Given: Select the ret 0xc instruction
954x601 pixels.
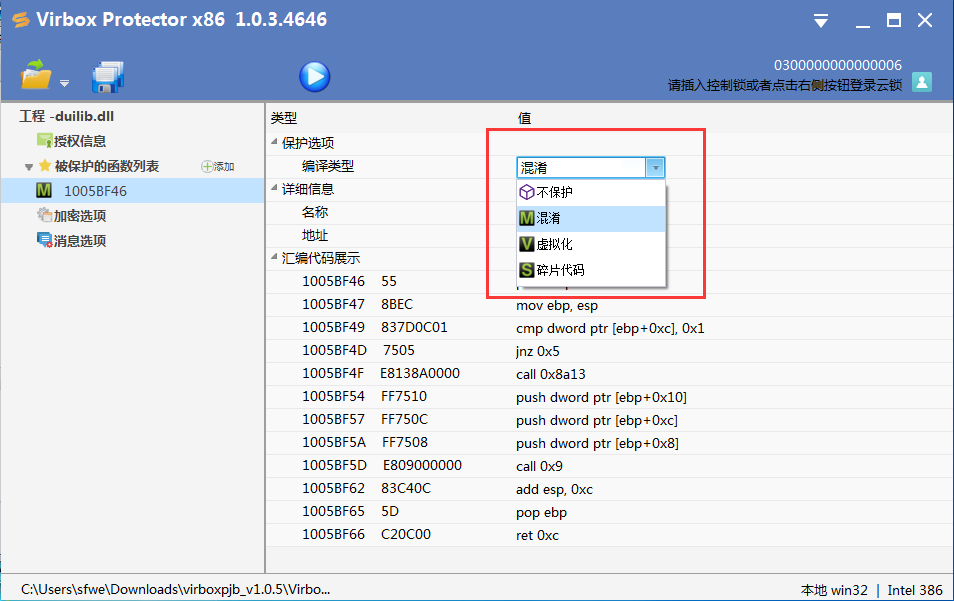Looking at the screenshot, I should (537, 536).
